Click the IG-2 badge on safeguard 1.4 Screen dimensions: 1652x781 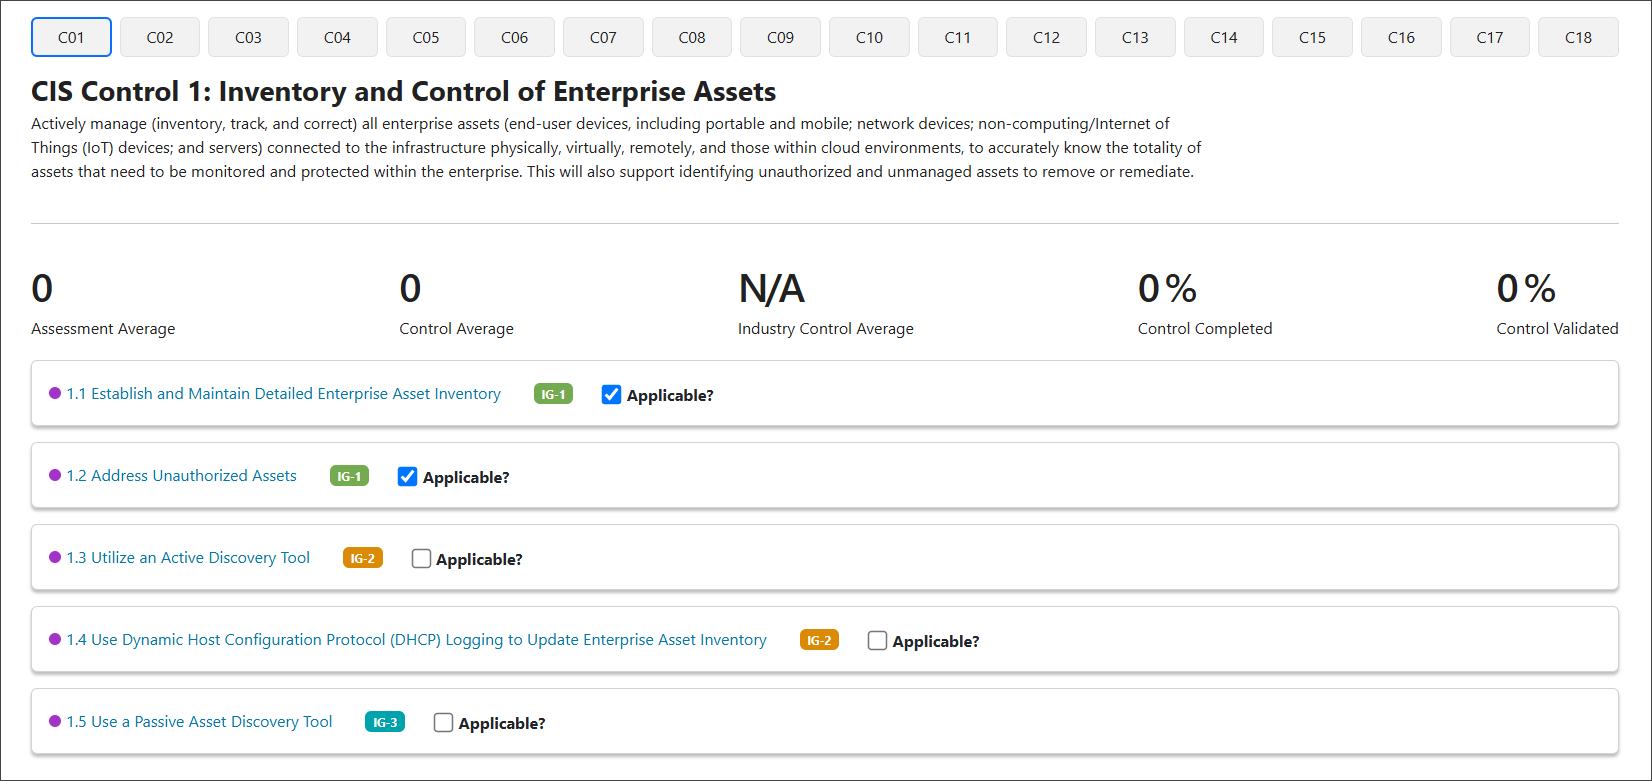tap(819, 640)
